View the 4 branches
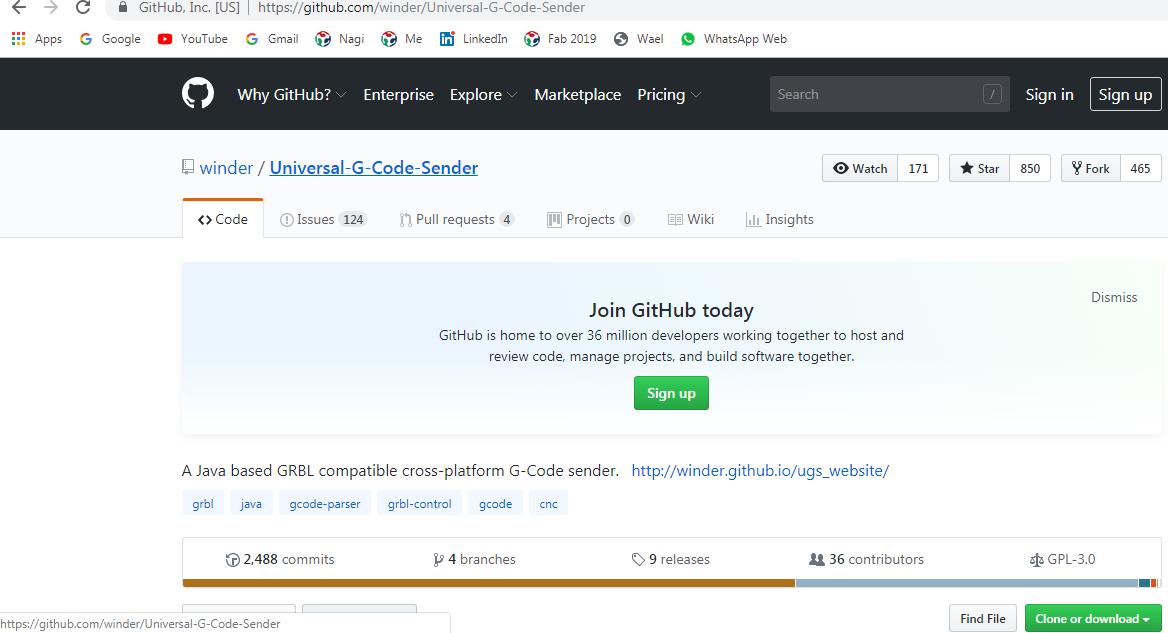The width and height of the screenshot is (1168, 633). tap(474, 559)
